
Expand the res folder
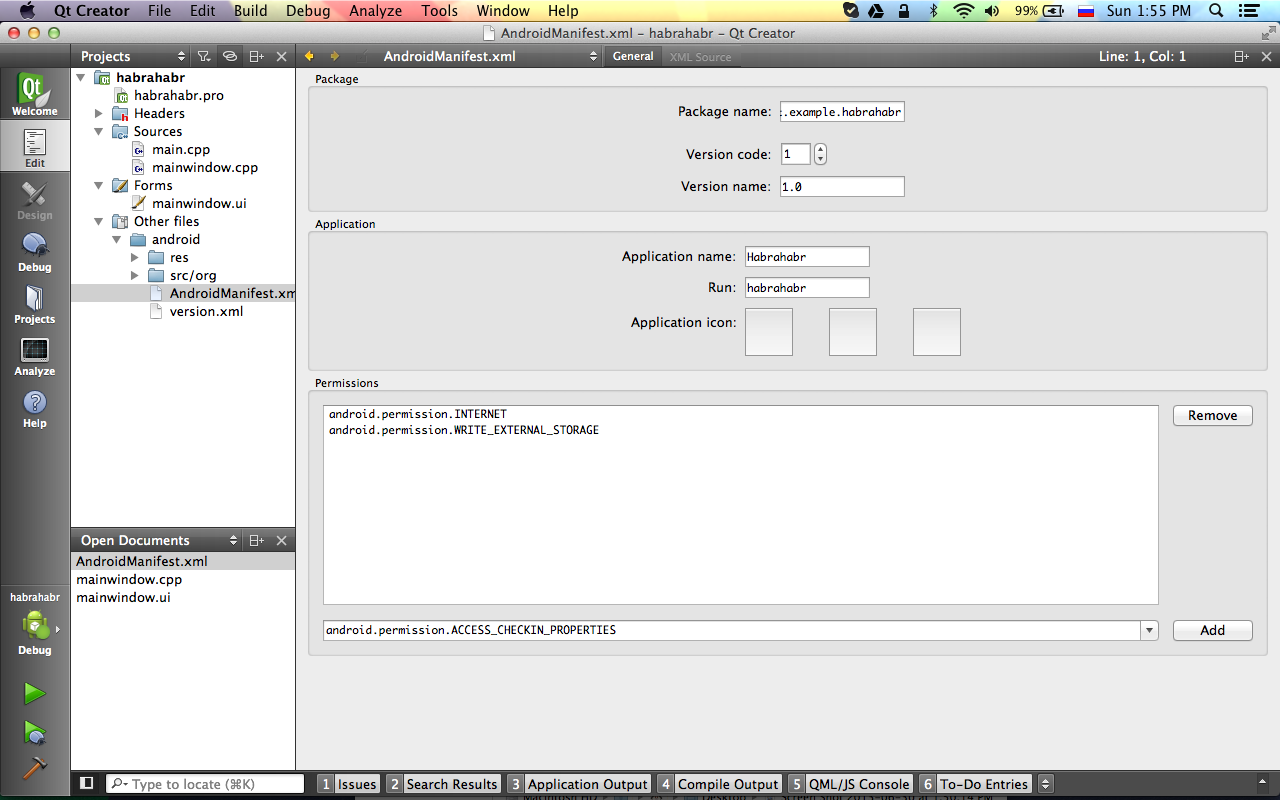pos(135,257)
